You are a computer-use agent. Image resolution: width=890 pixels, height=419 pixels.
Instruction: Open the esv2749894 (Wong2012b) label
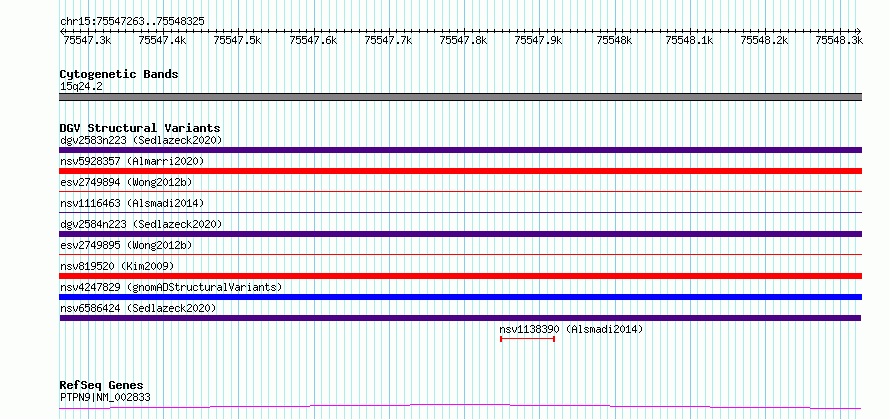tap(126, 182)
